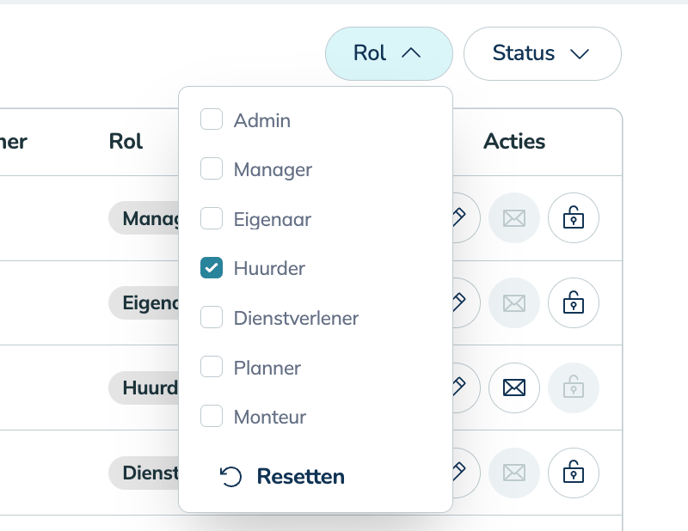Viewport: 688px width, 531px height.
Task: Collapse the Rol filter dropdown
Action: (x=388, y=53)
